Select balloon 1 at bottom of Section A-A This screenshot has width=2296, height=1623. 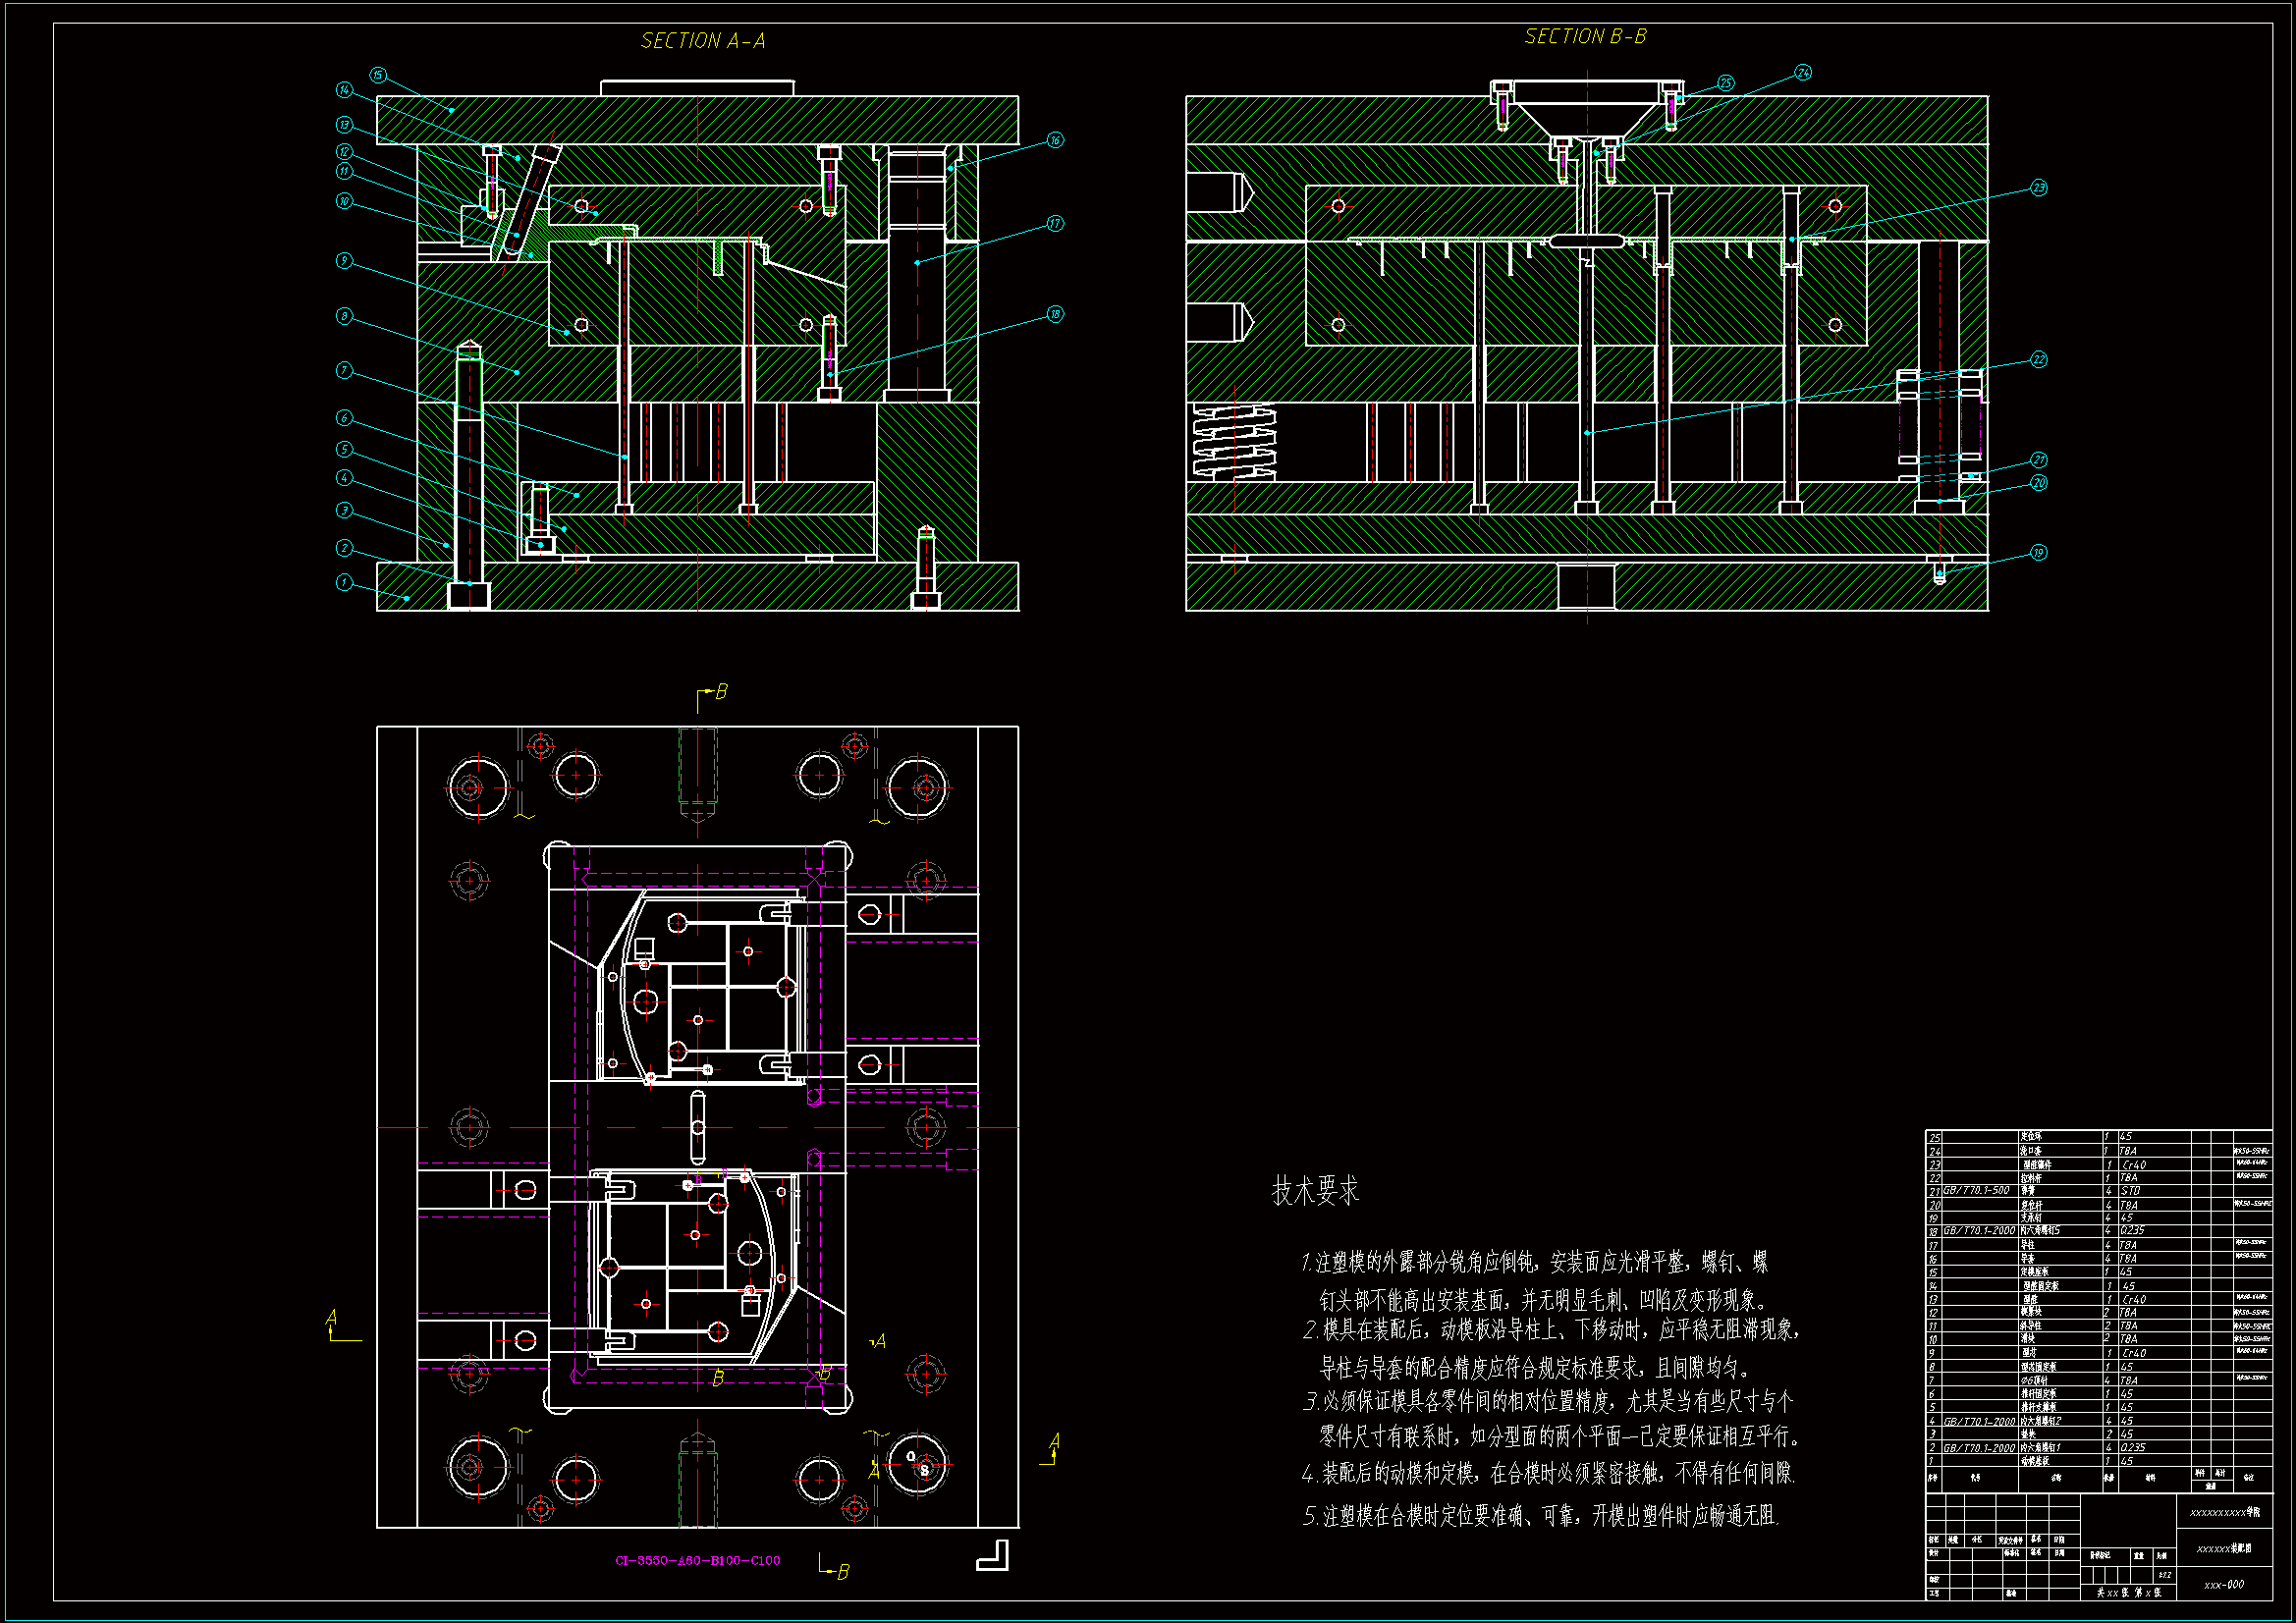click(x=344, y=582)
